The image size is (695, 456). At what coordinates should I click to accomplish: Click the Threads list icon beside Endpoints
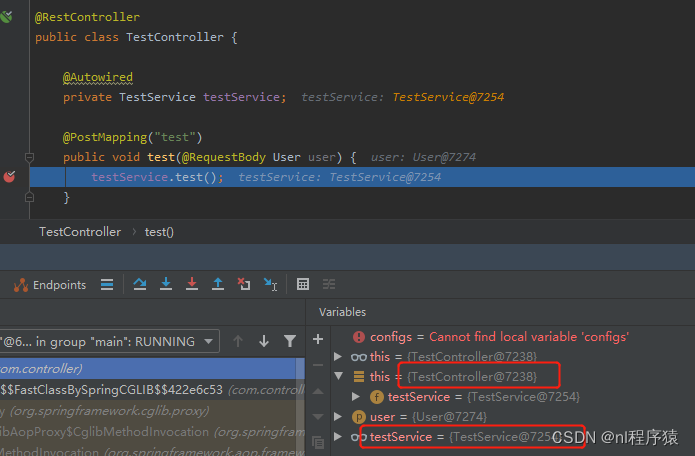(107, 285)
